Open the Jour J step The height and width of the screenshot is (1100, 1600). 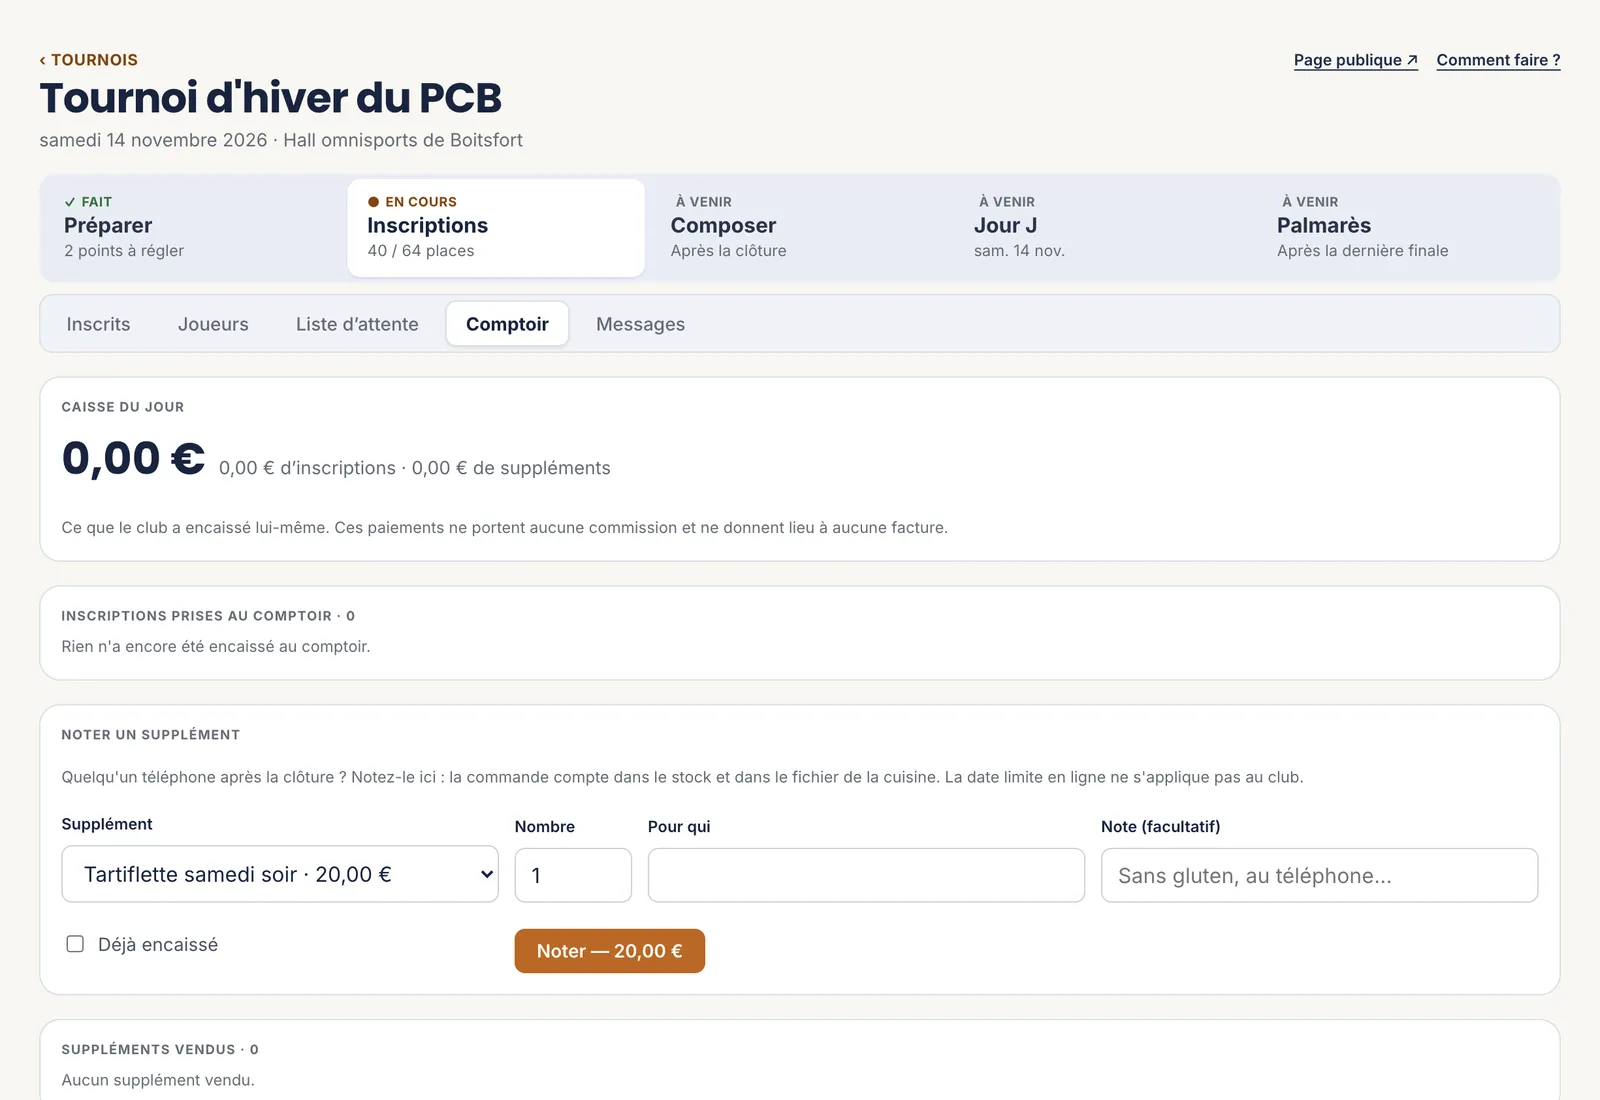(1102, 227)
